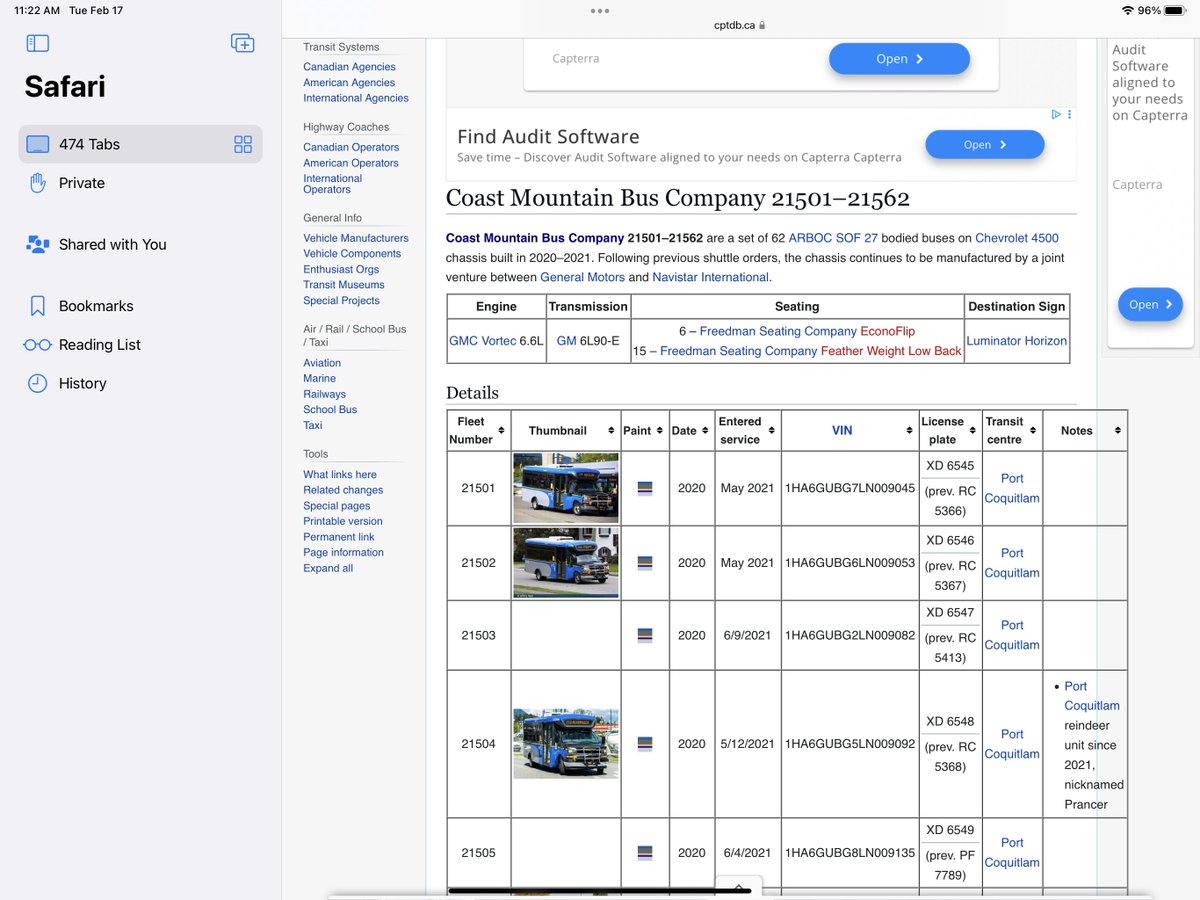Open new tab group icon
1200x900 pixels.
242,43
